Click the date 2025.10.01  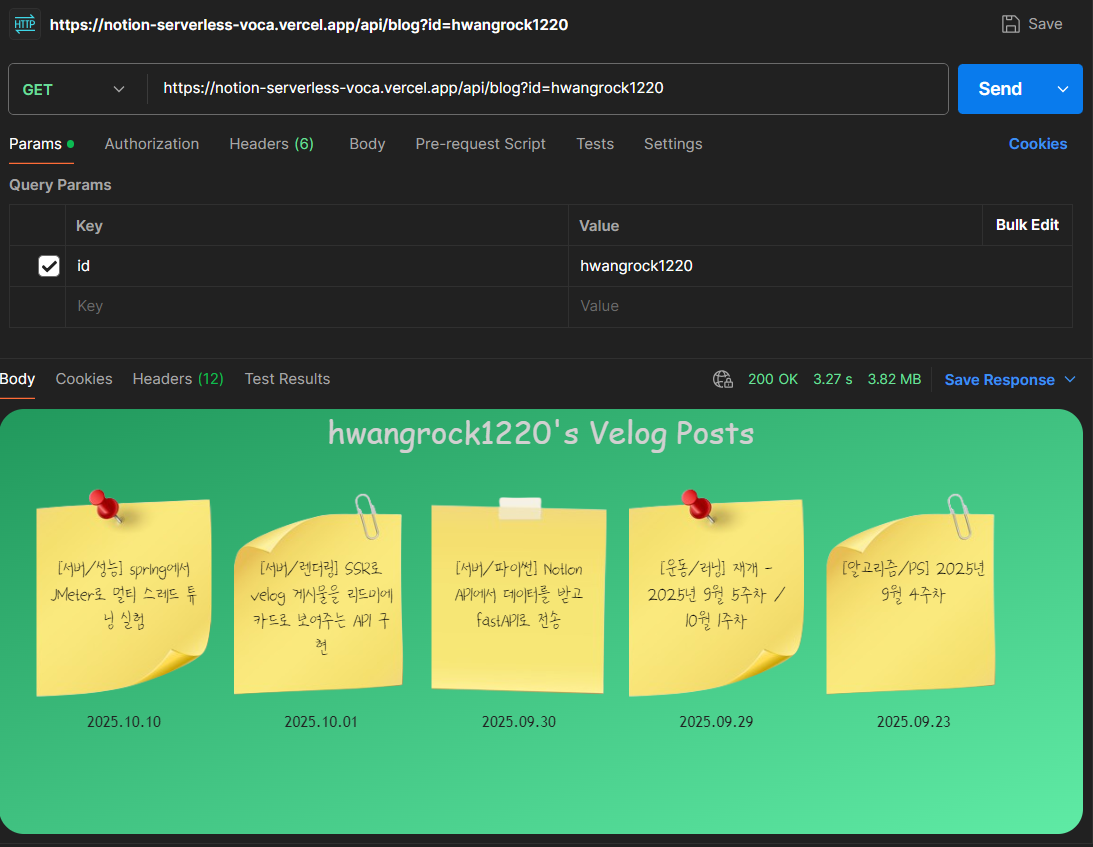(321, 722)
